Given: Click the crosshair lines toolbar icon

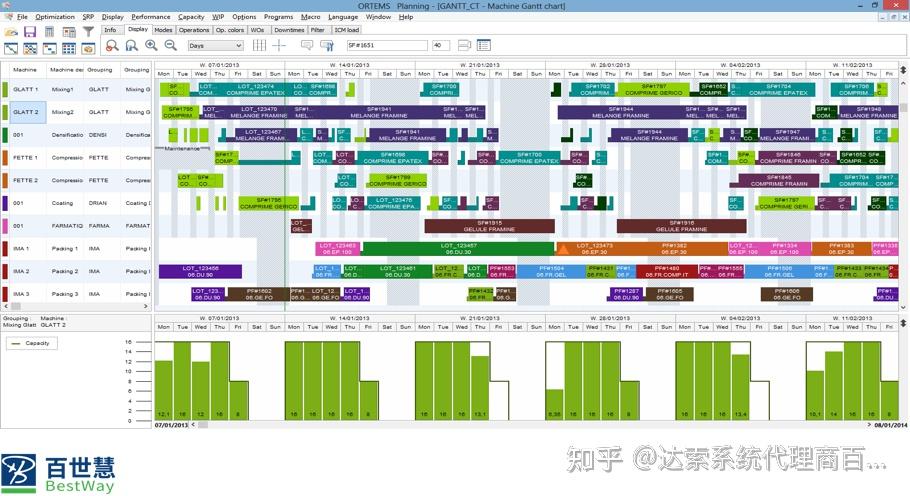Looking at the screenshot, I should point(279,45).
